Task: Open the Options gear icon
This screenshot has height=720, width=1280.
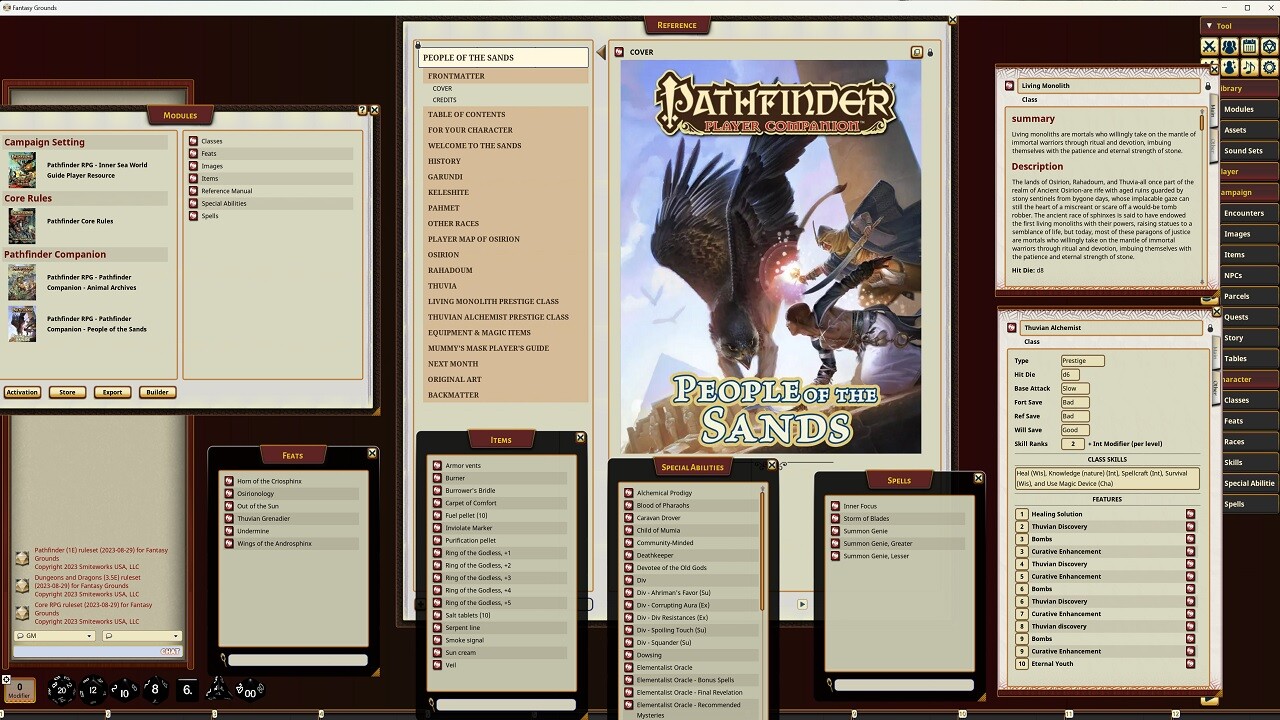Action: coord(1269,68)
